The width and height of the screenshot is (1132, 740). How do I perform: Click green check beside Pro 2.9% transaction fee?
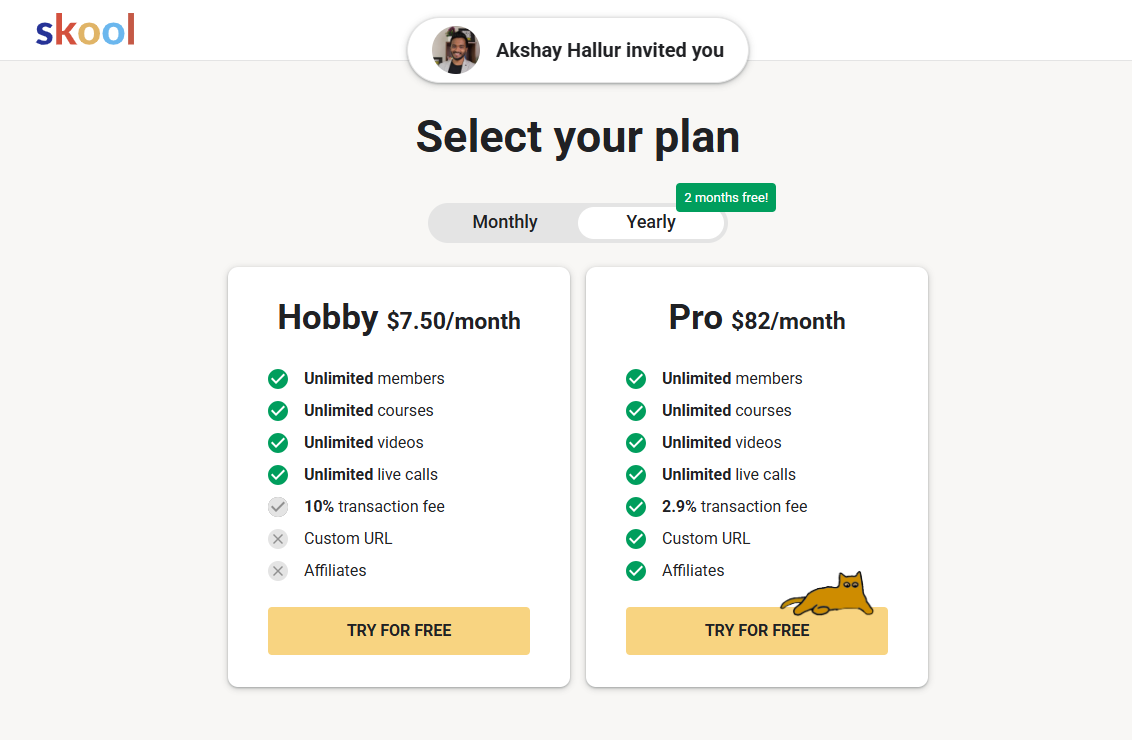click(x=636, y=507)
